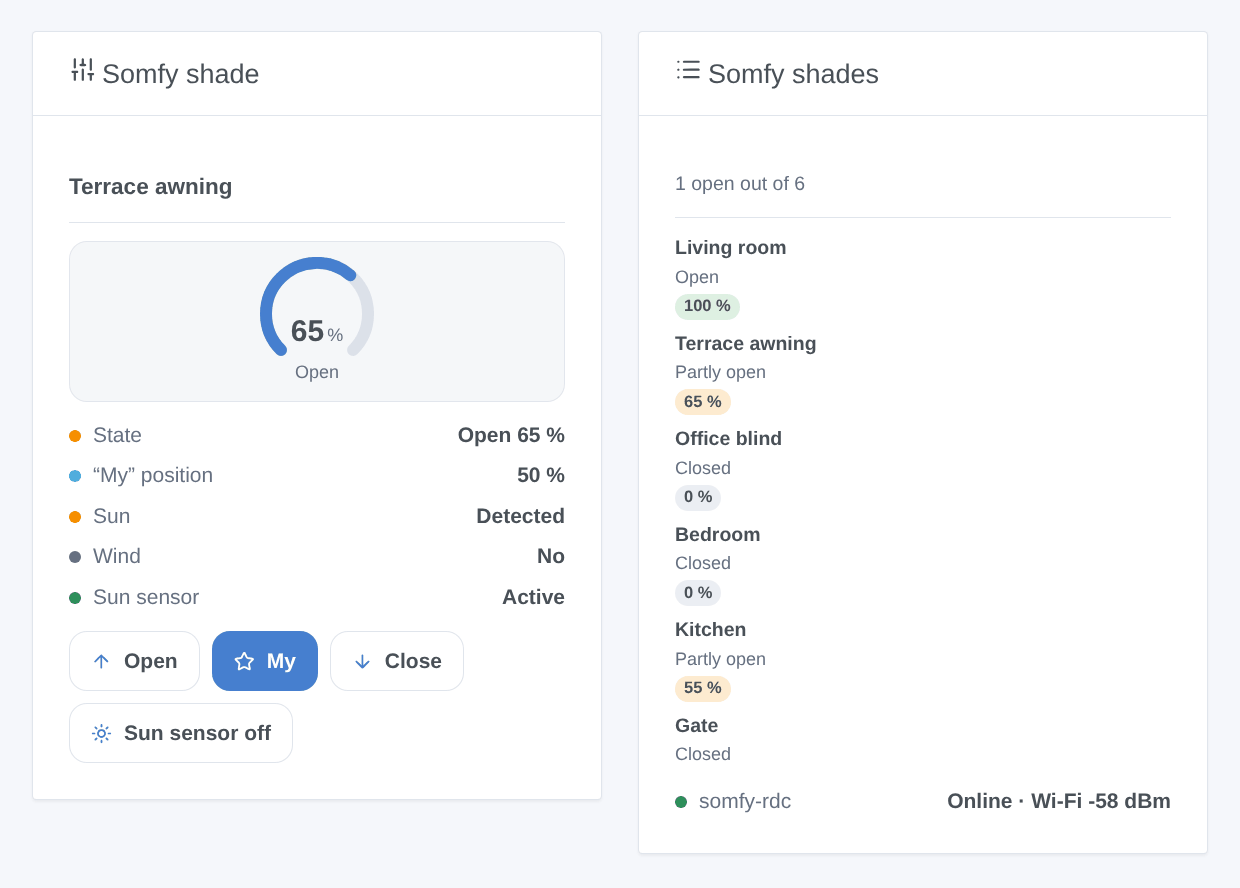Viewport: 1240px width, 888px height.
Task: Click the orange dot next to Sun
Action: pyautogui.click(x=75, y=517)
